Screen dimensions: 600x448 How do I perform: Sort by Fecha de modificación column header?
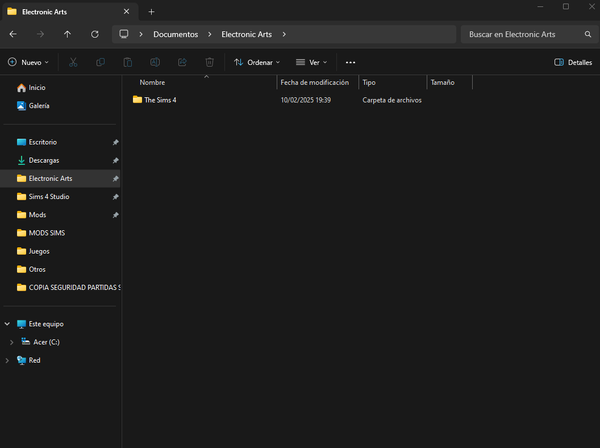coord(315,82)
